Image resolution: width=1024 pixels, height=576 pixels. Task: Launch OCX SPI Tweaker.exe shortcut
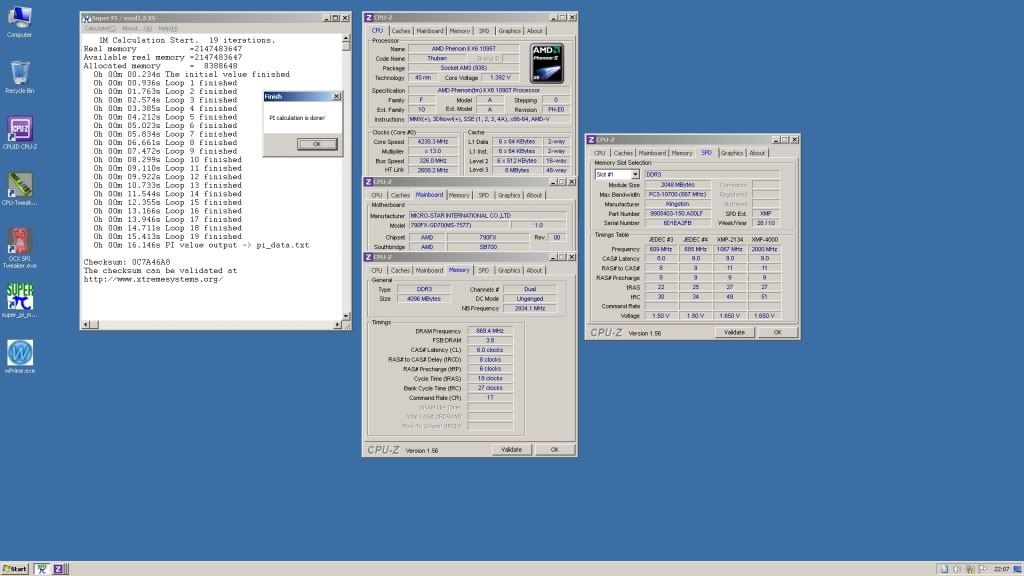19,241
